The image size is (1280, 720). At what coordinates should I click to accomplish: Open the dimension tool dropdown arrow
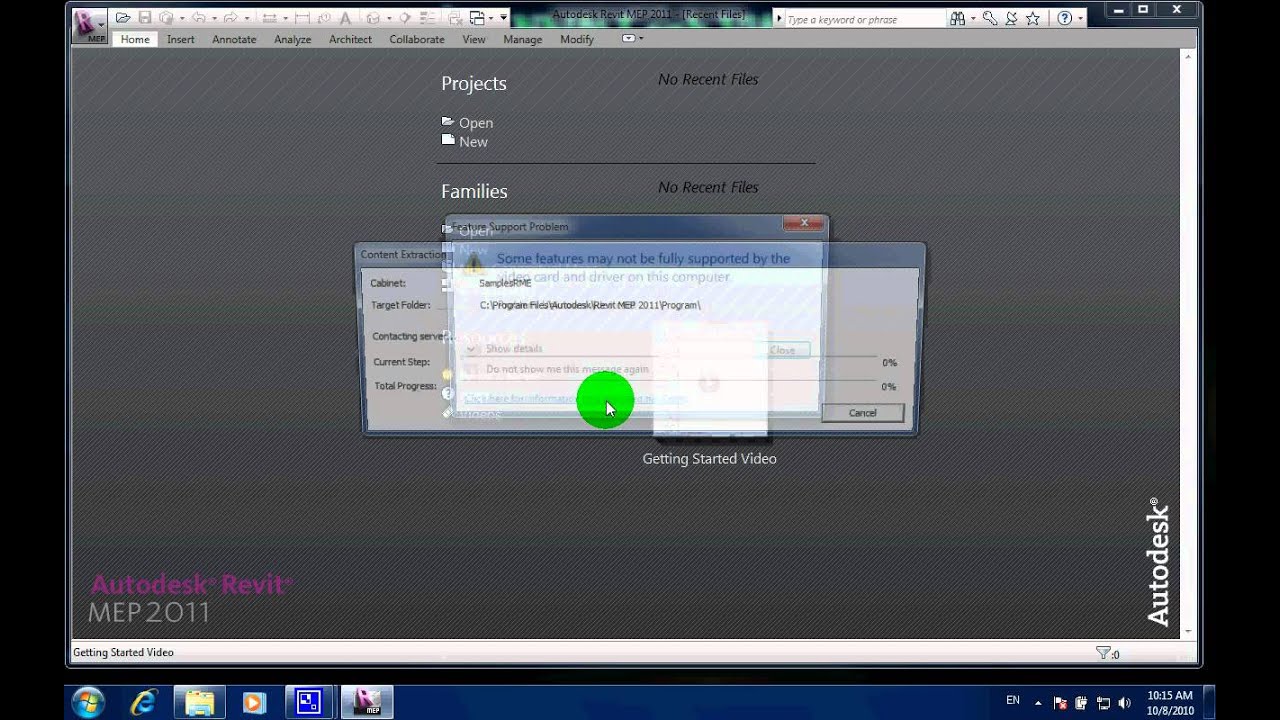pyautogui.click(x=286, y=18)
